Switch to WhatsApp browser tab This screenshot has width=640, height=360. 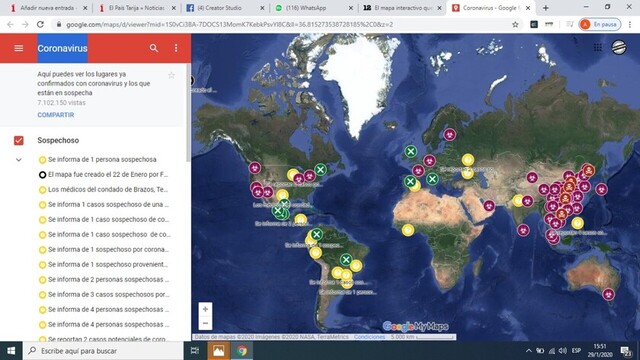[x=313, y=8]
